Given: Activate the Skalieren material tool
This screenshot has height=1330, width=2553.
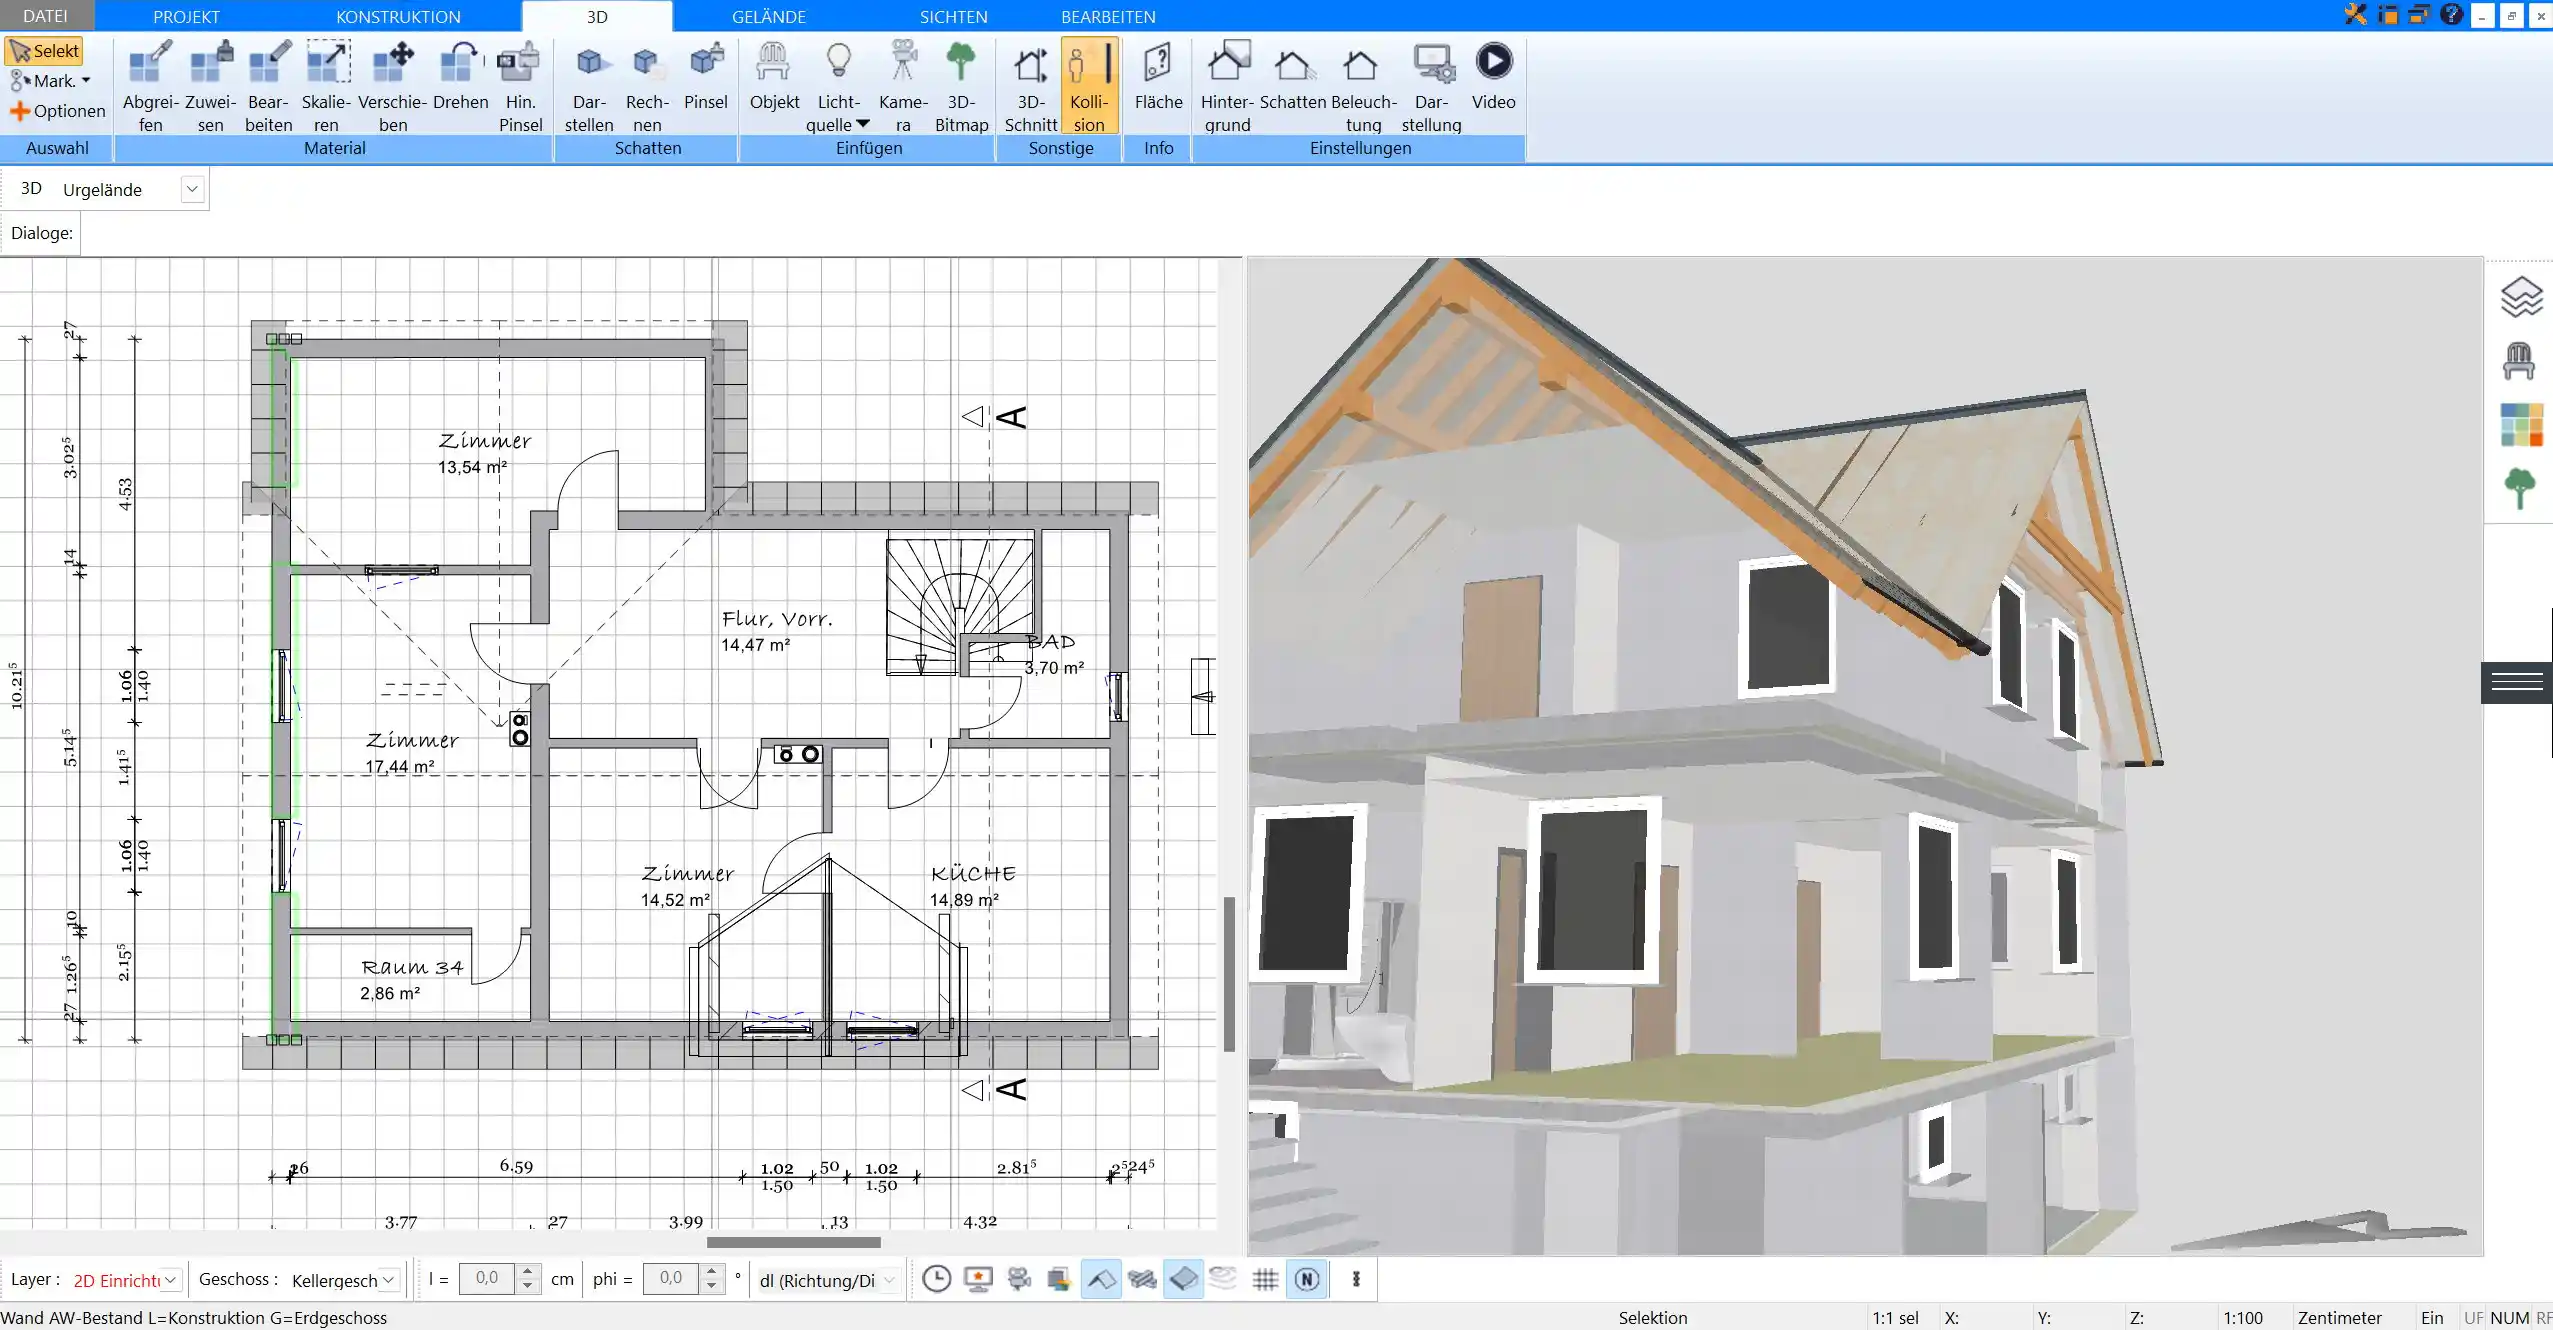Looking at the screenshot, I should (327, 86).
